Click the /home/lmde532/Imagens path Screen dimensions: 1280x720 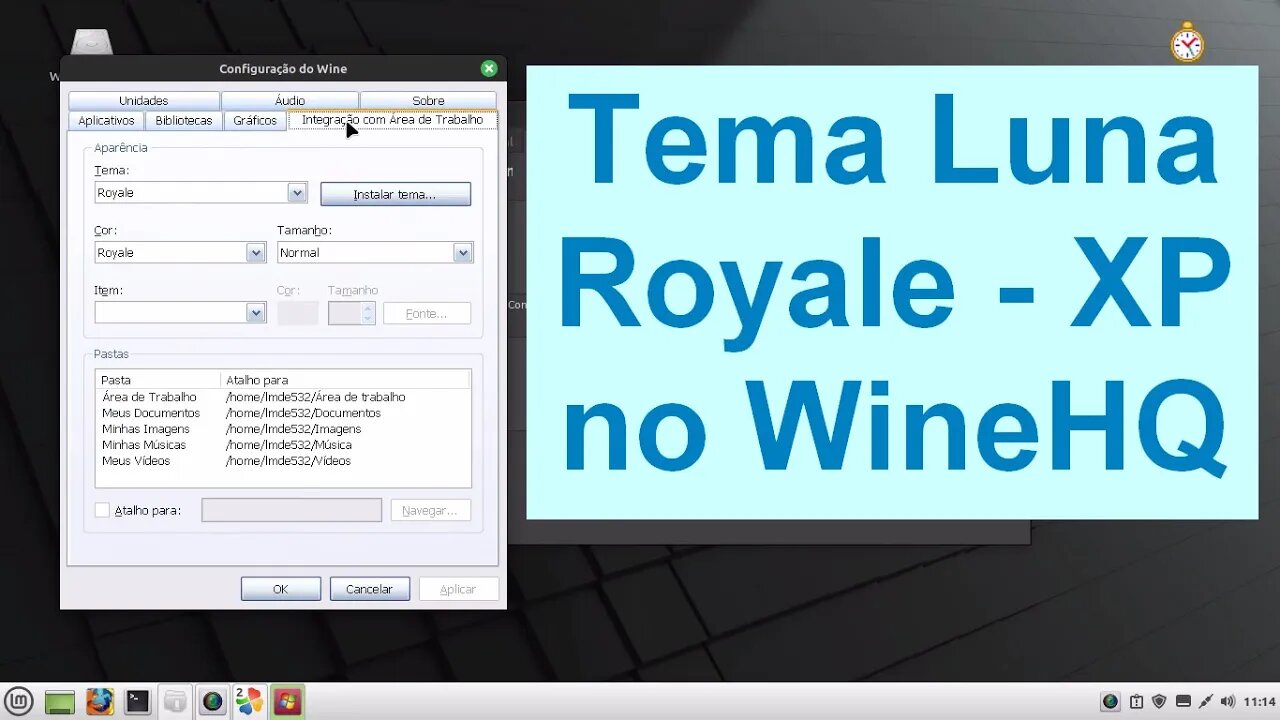click(x=294, y=429)
